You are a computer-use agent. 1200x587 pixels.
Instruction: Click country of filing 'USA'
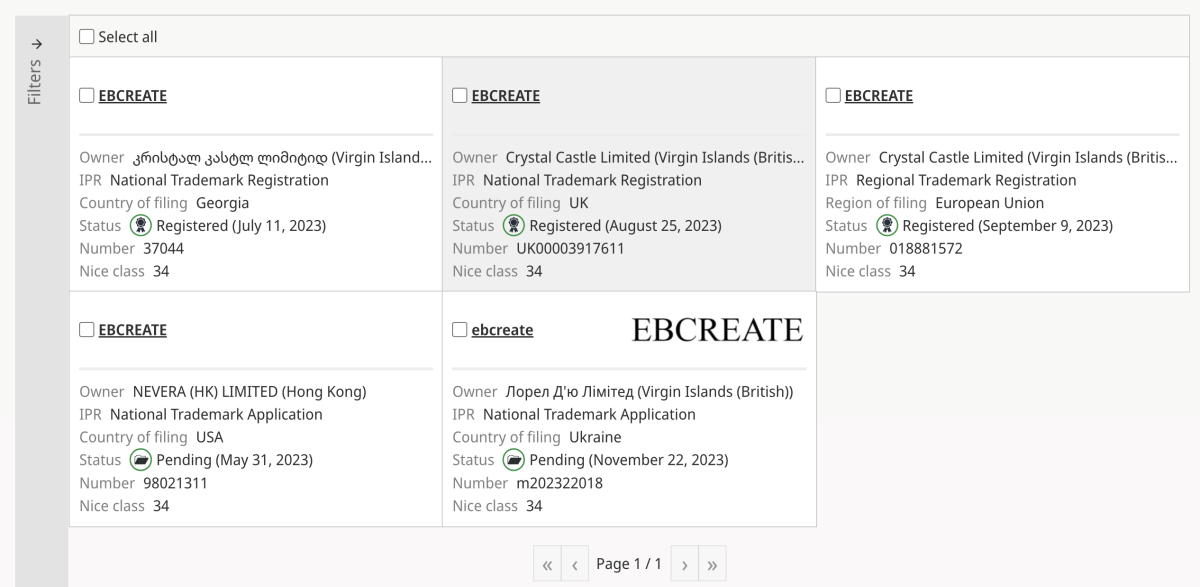(x=210, y=437)
